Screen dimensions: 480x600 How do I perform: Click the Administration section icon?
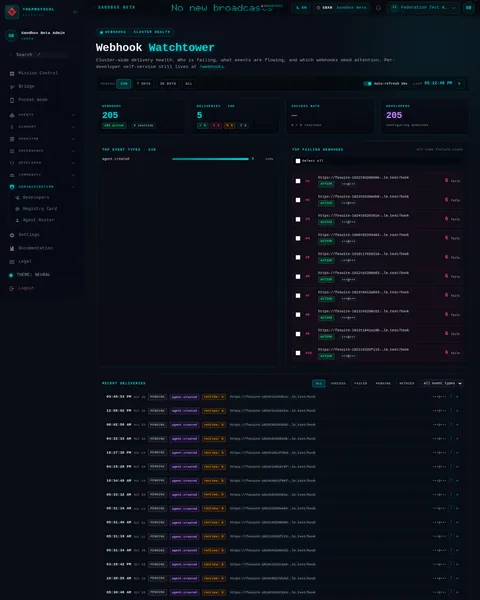pos(12,187)
